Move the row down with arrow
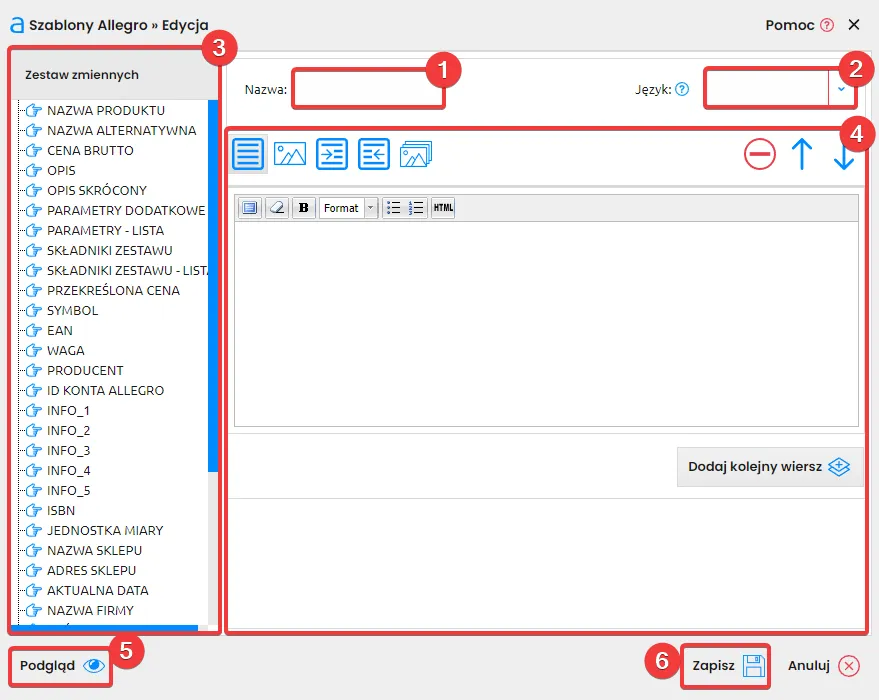Image resolution: width=879 pixels, height=700 pixels. pyautogui.click(x=843, y=156)
